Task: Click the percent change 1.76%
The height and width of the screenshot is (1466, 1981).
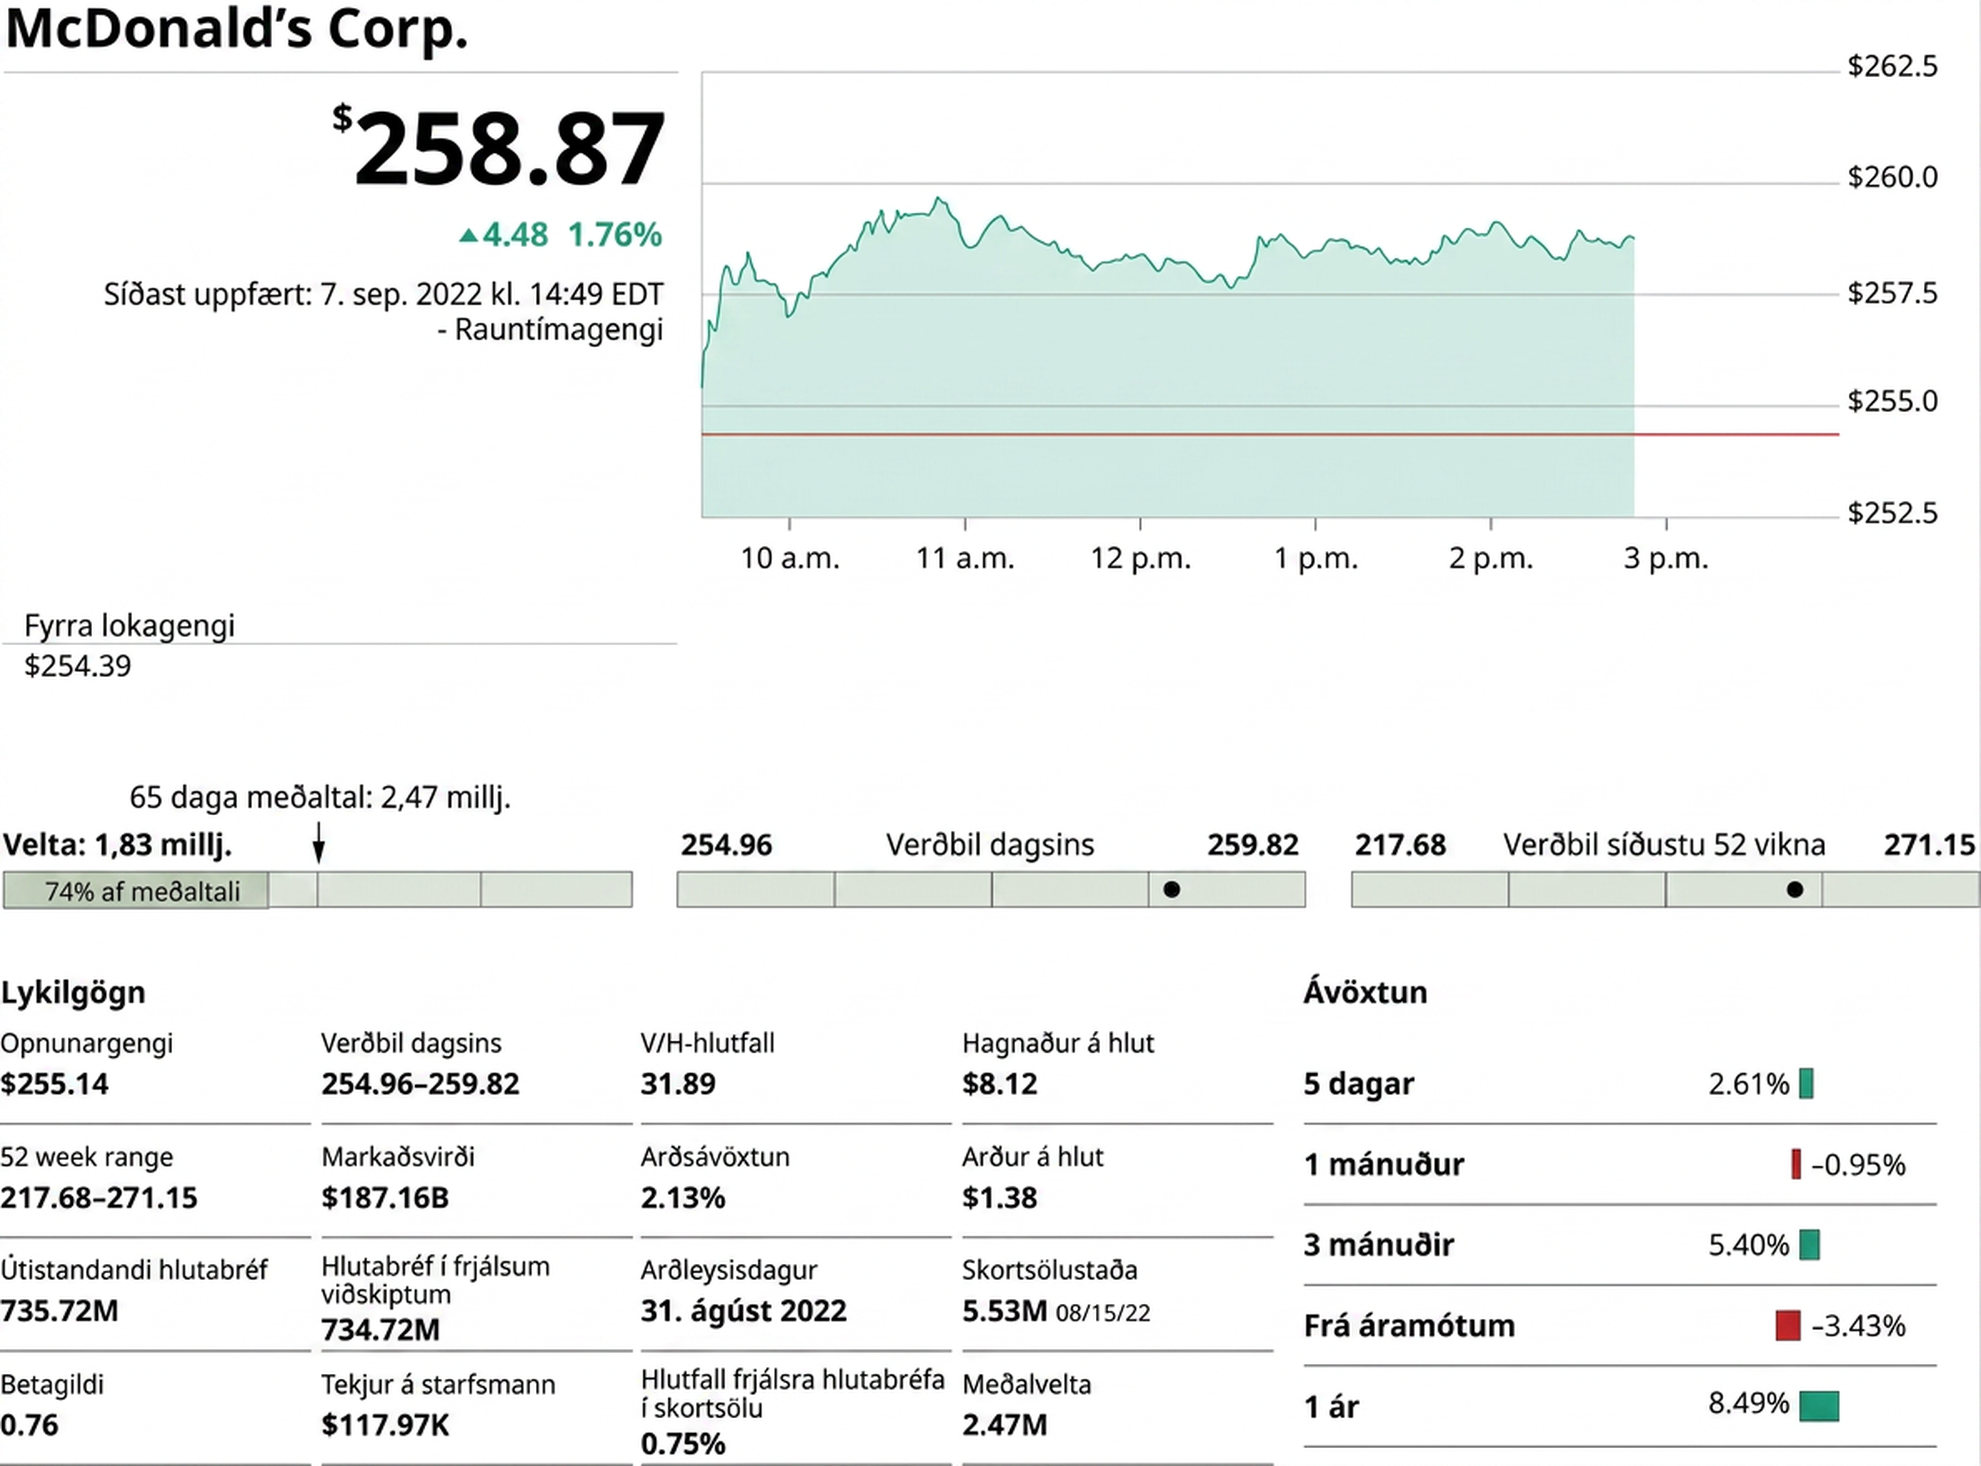Action: (615, 235)
